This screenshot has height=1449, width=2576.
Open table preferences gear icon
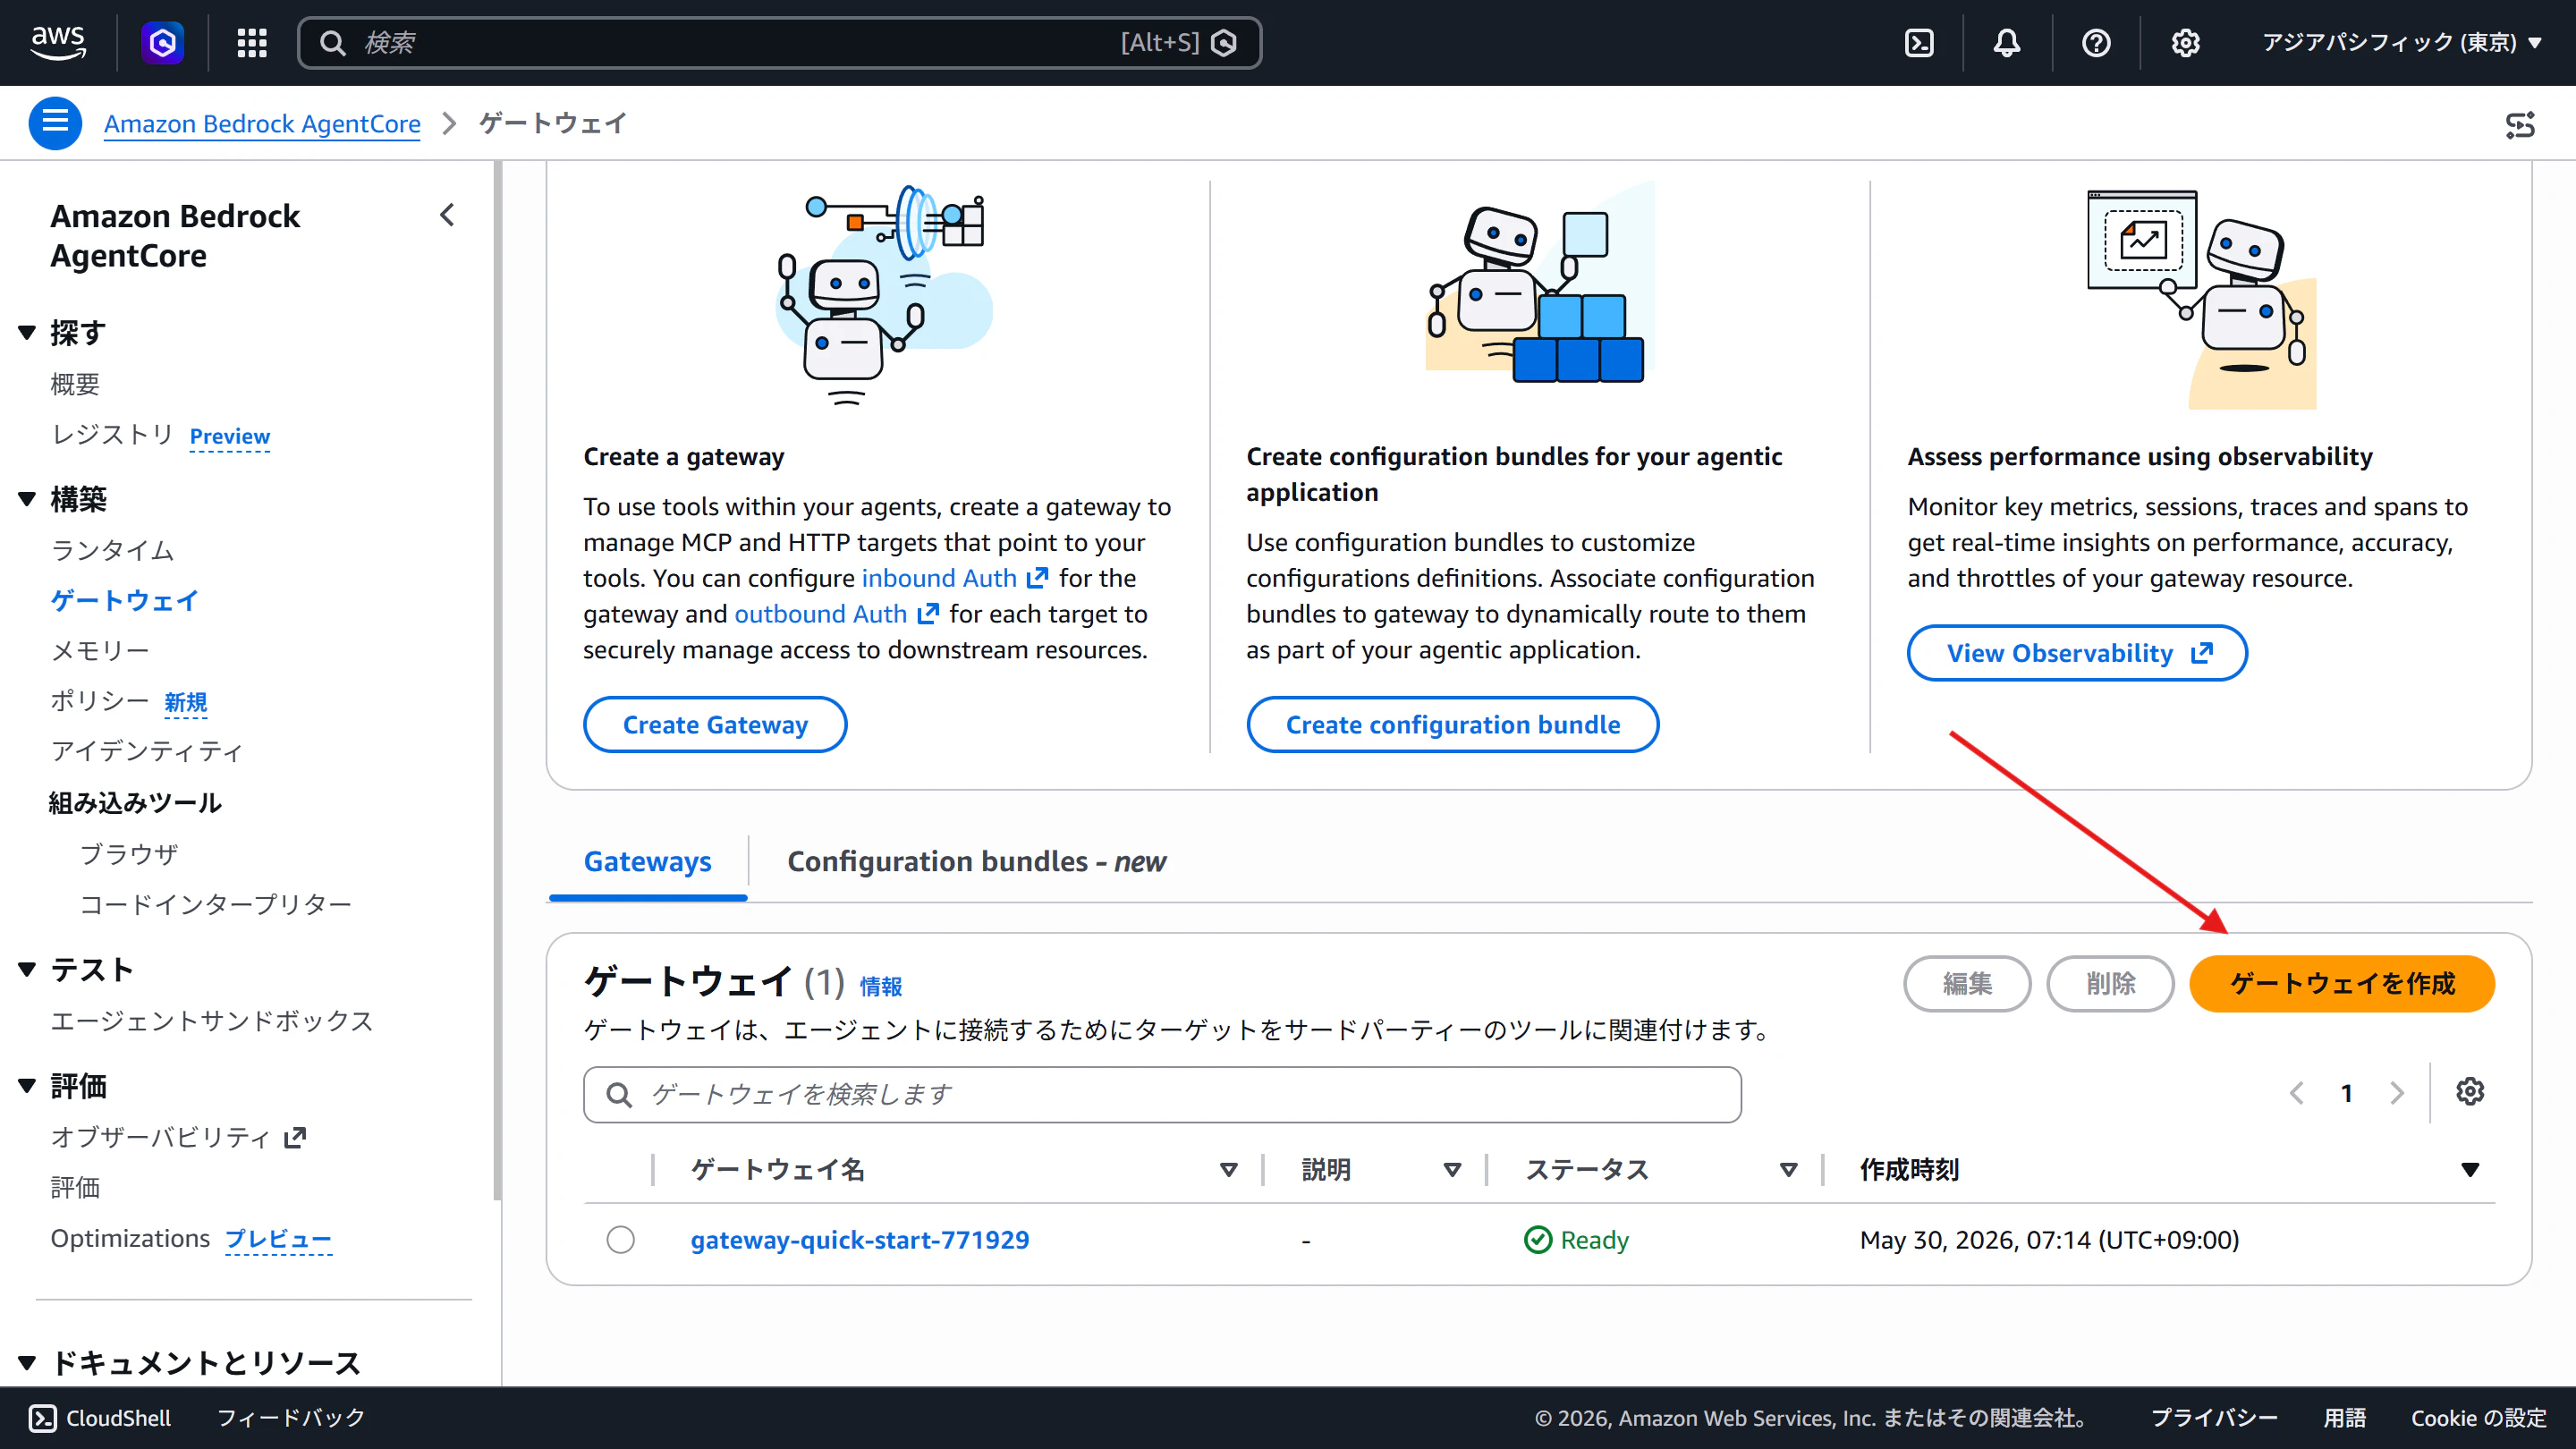pyautogui.click(x=2470, y=1092)
